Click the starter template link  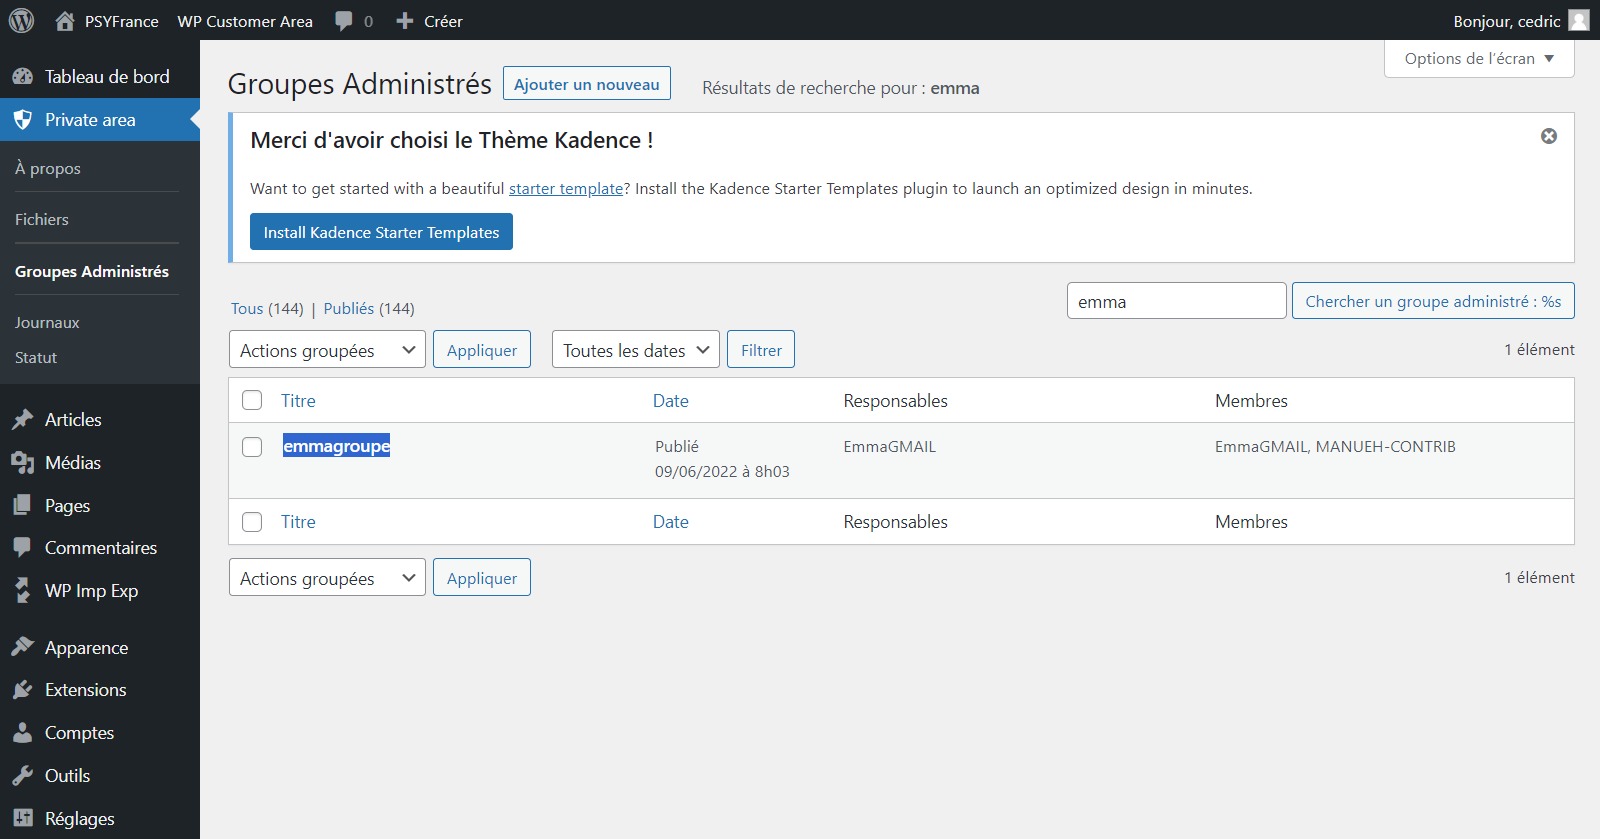[x=566, y=189]
